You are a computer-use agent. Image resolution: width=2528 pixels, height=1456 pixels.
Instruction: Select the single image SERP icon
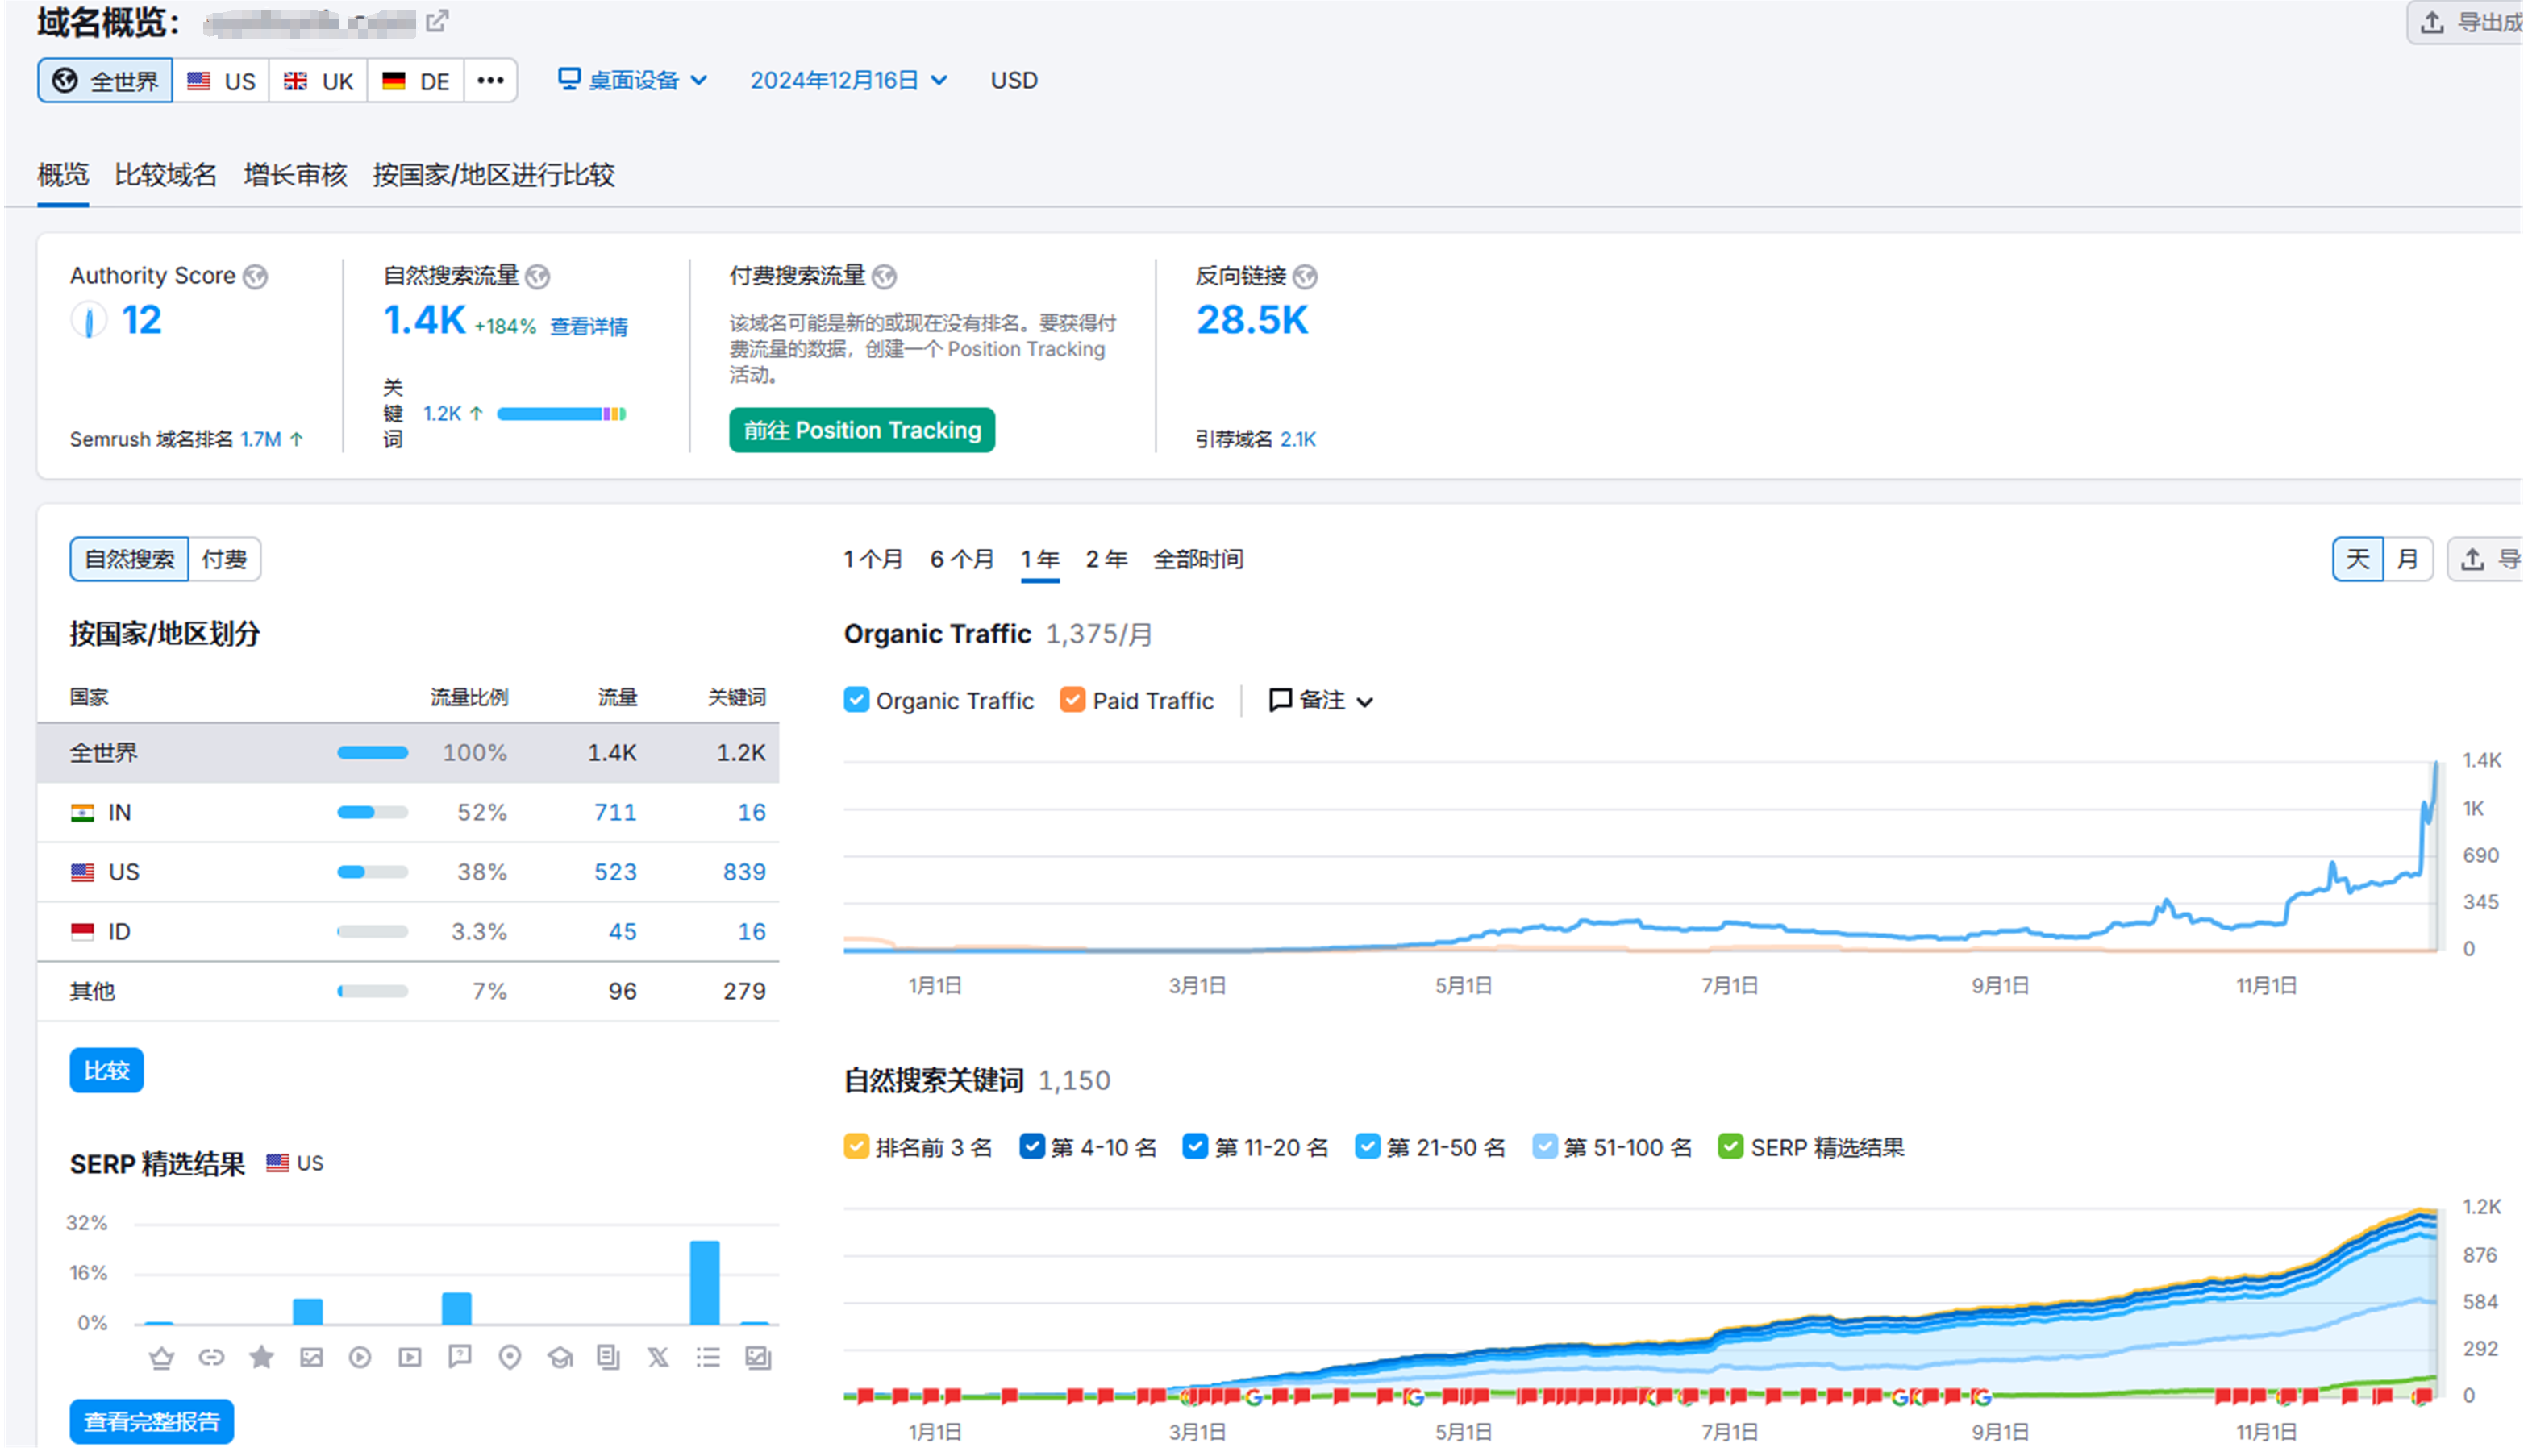pyautogui.click(x=311, y=1358)
